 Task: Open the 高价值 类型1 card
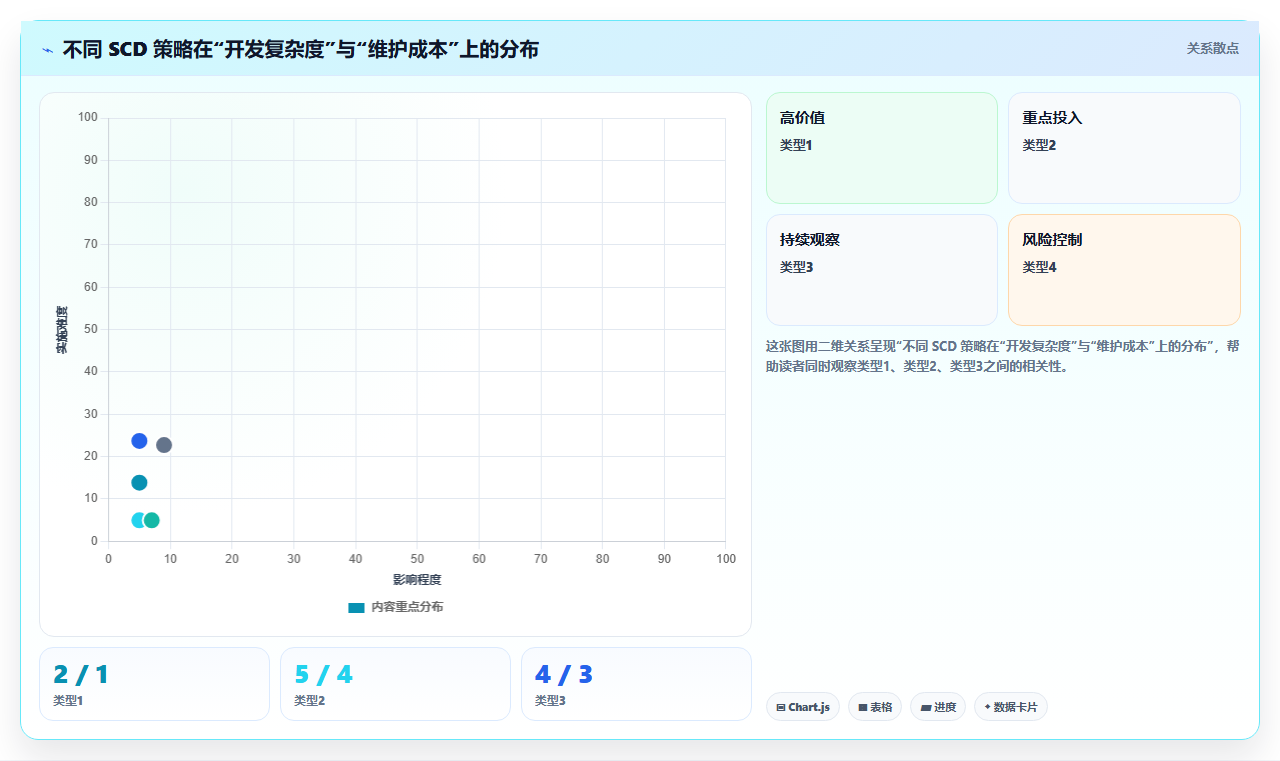[882, 148]
